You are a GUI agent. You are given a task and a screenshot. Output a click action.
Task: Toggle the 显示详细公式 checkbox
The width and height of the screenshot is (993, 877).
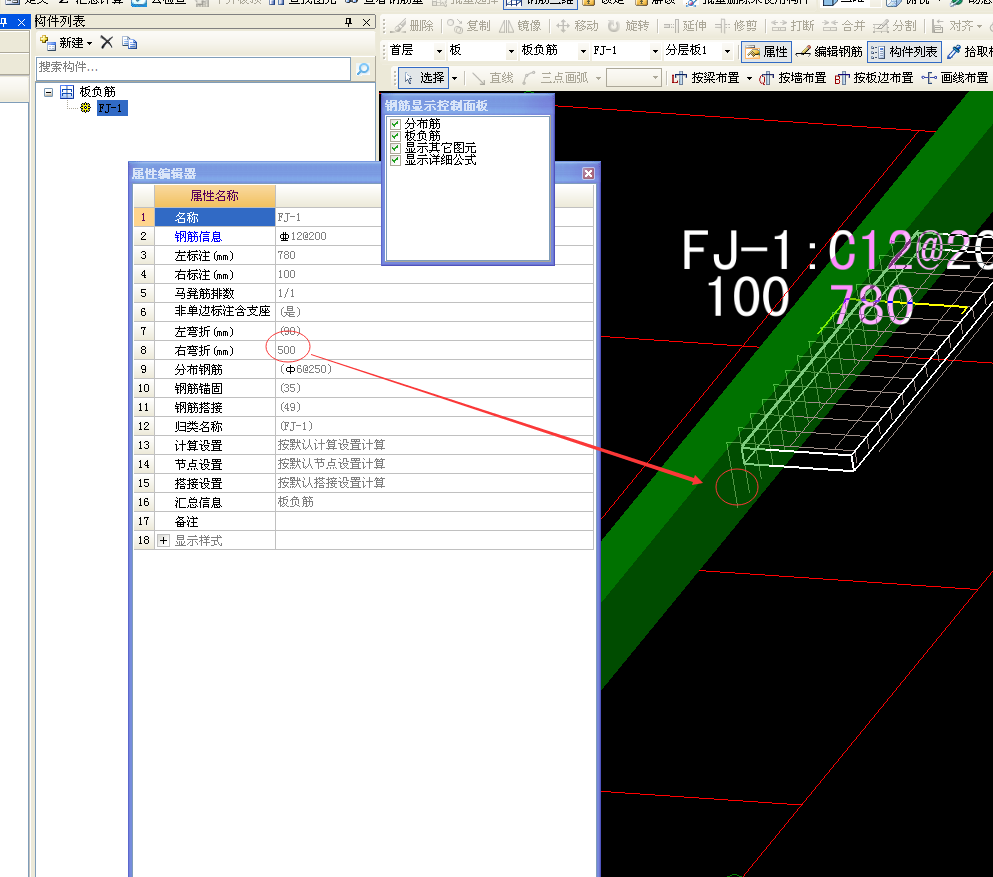pyautogui.click(x=395, y=160)
